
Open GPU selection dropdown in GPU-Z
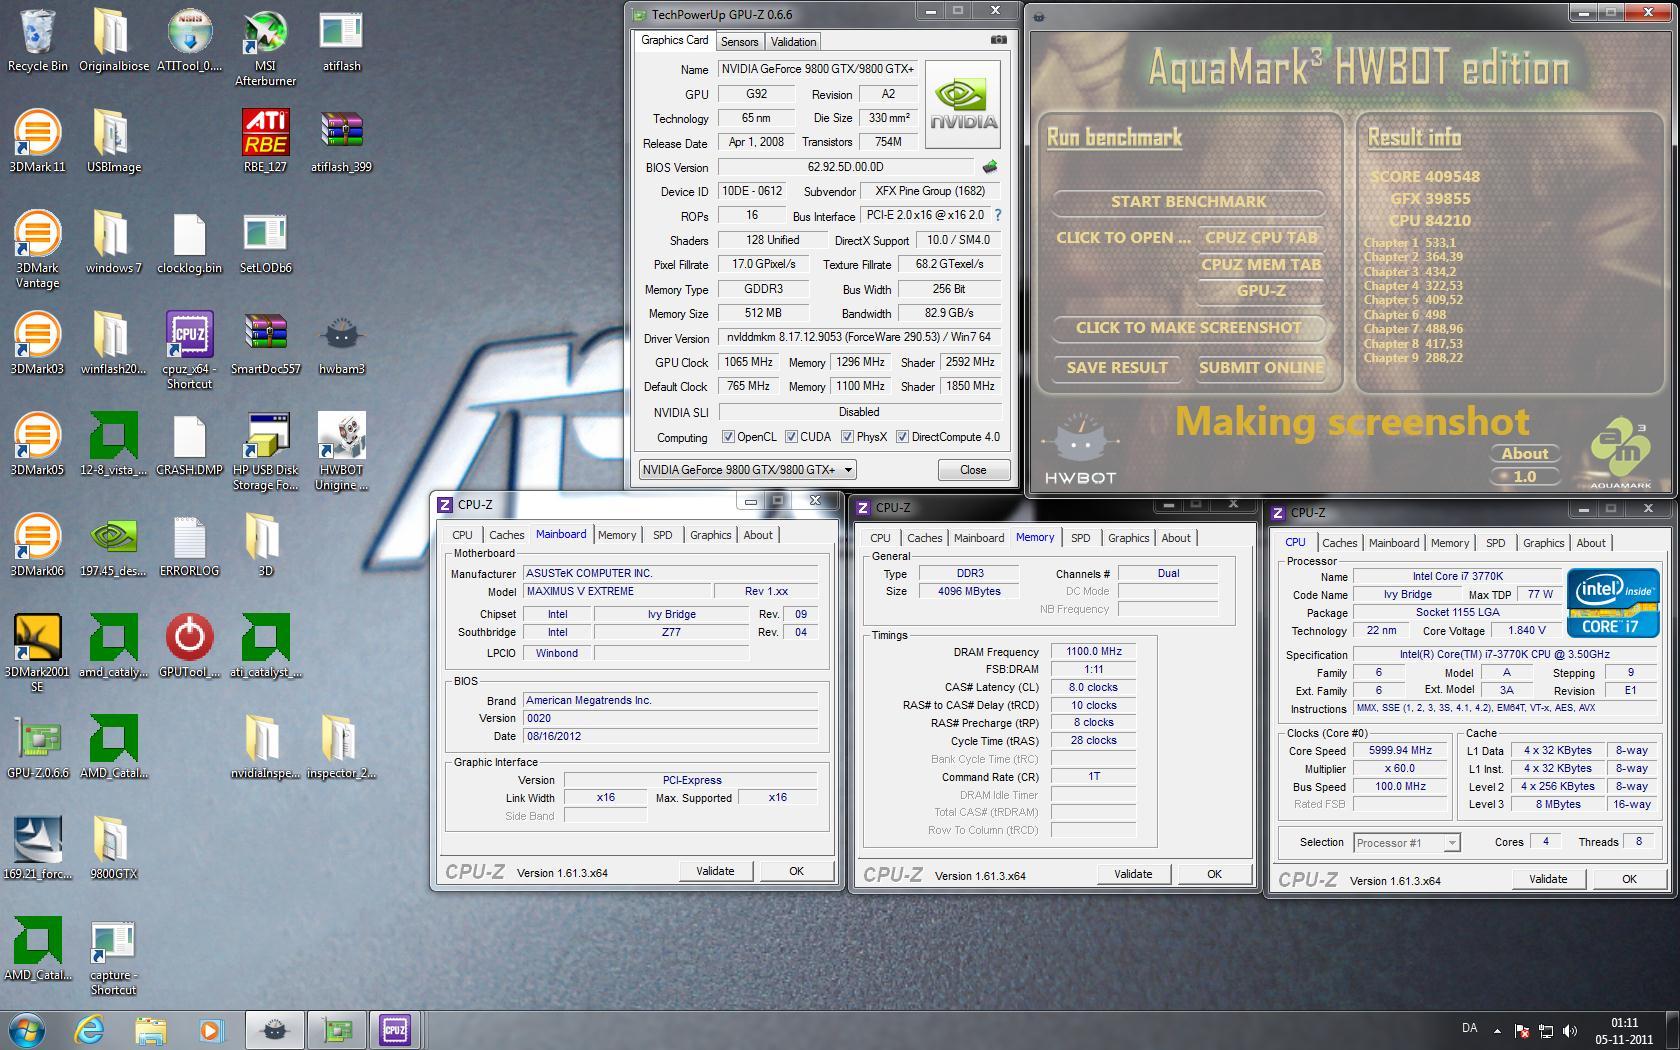(x=747, y=470)
